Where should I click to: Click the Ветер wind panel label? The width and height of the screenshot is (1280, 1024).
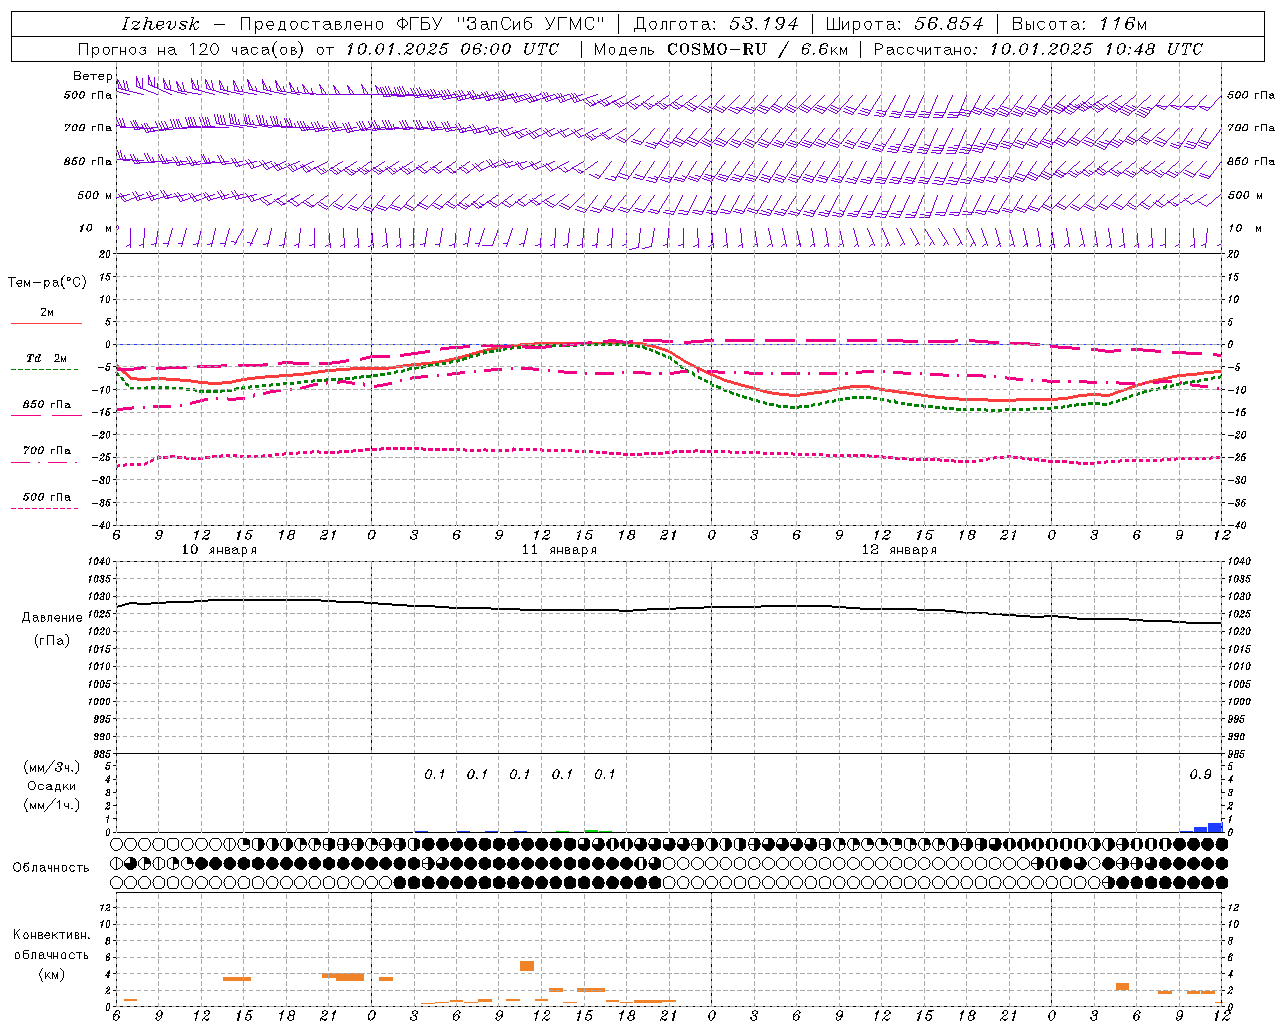92,76
